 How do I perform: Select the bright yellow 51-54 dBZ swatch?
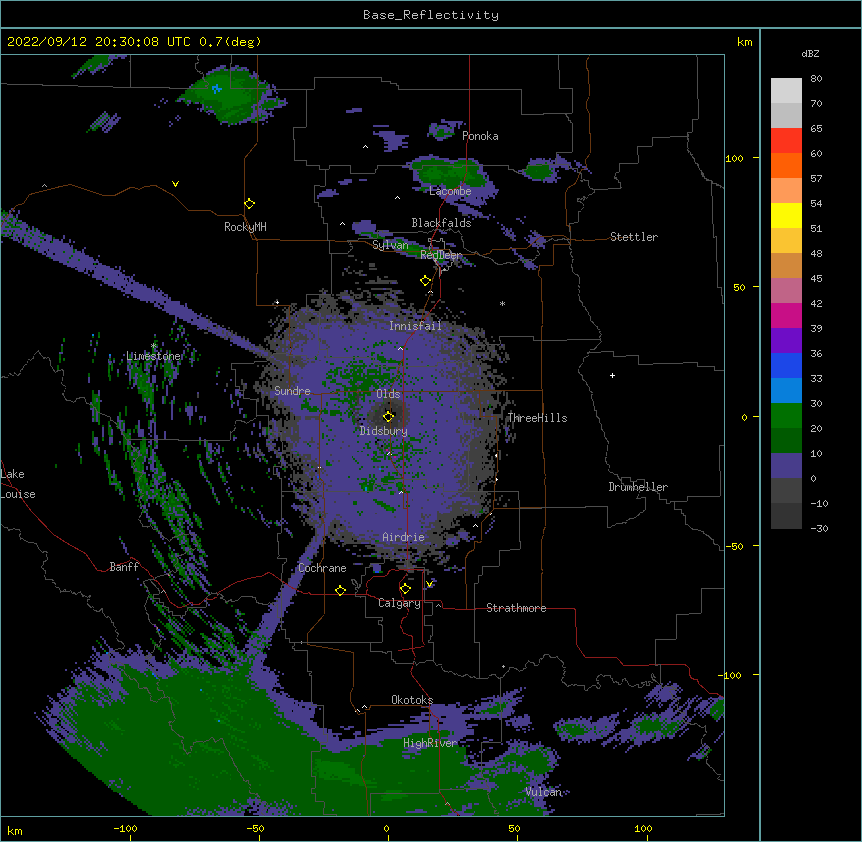[786, 215]
